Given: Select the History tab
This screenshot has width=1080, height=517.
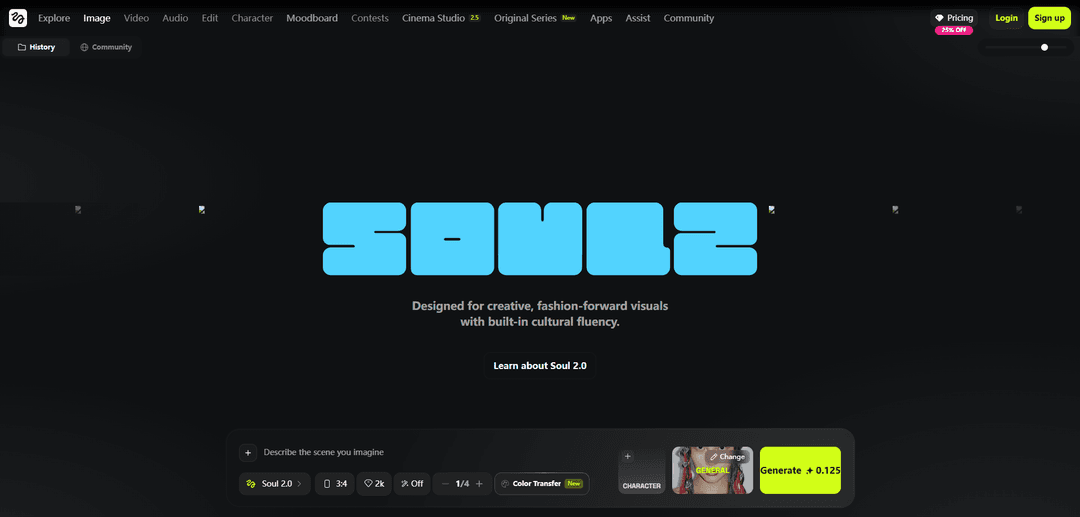Looking at the screenshot, I should click(36, 48).
